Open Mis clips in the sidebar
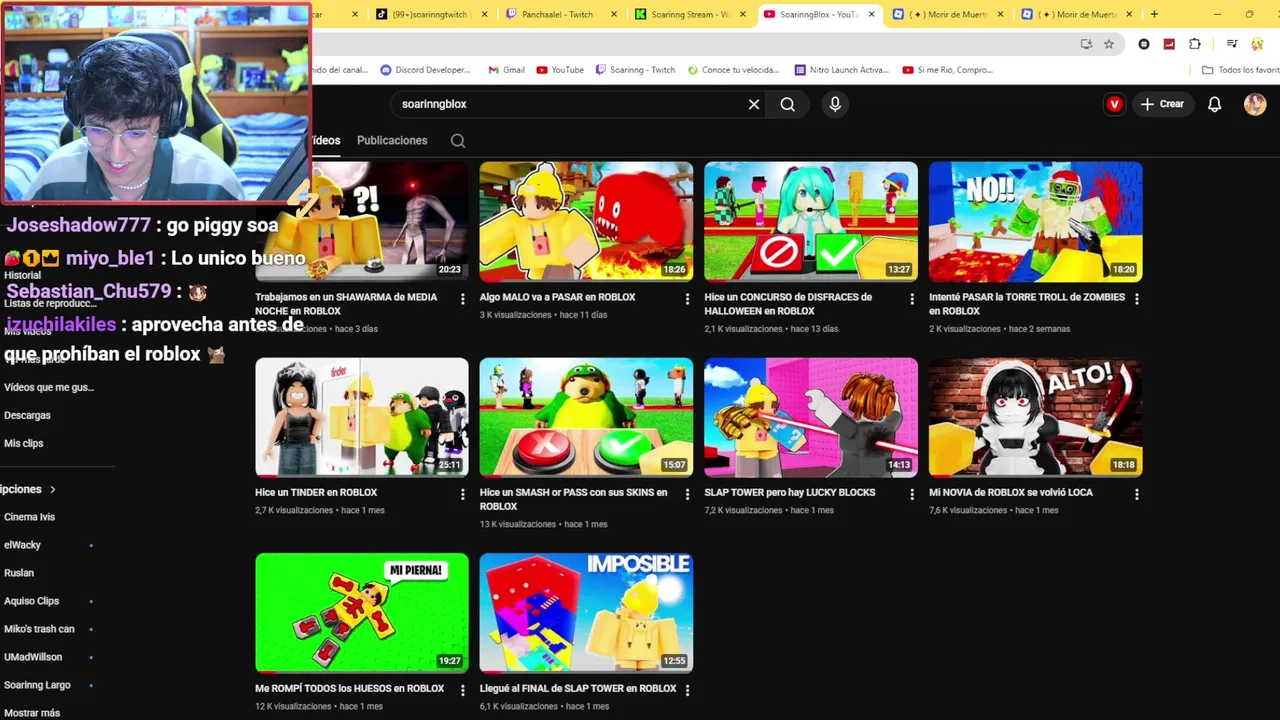1280x720 pixels. tap(24, 443)
